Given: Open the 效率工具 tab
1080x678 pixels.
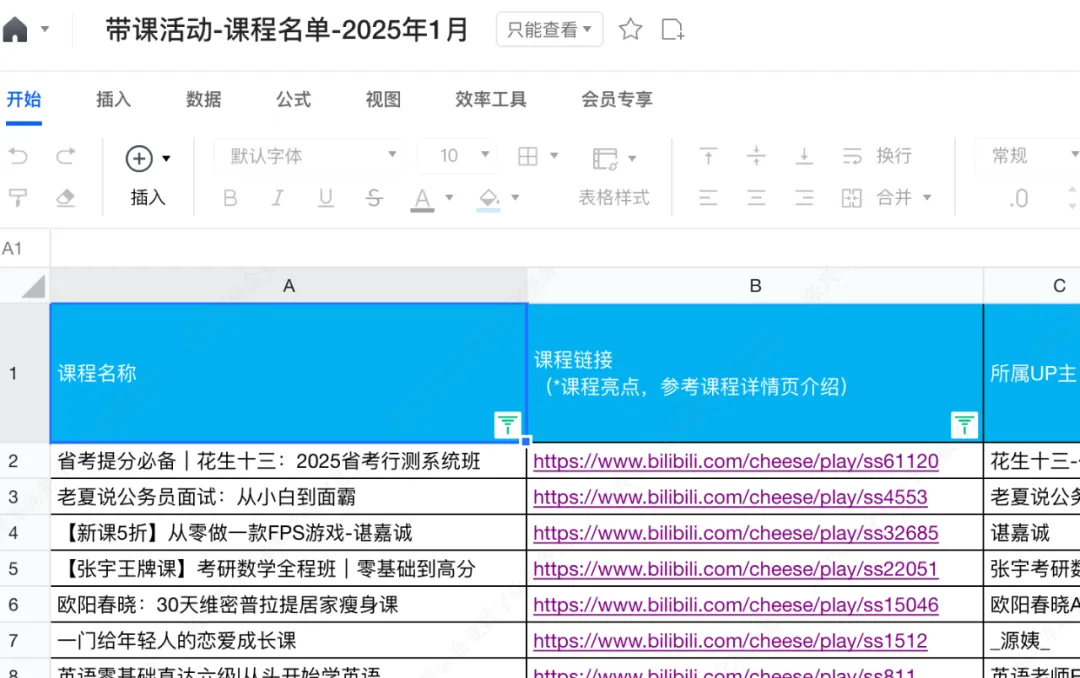Looking at the screenshot, I should click(x=490, y=99).
